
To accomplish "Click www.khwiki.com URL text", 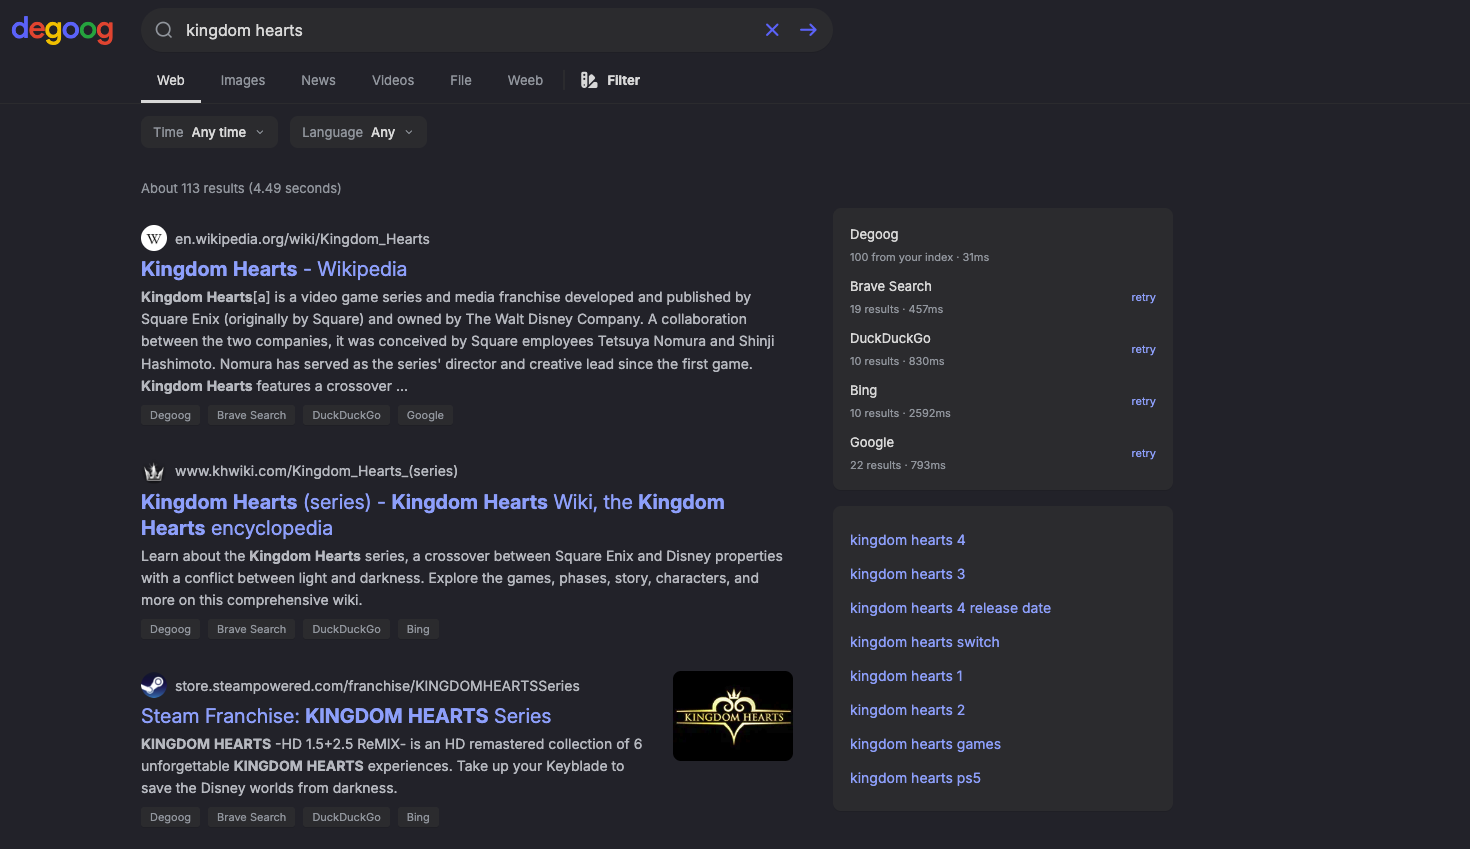I will (316, 471).
